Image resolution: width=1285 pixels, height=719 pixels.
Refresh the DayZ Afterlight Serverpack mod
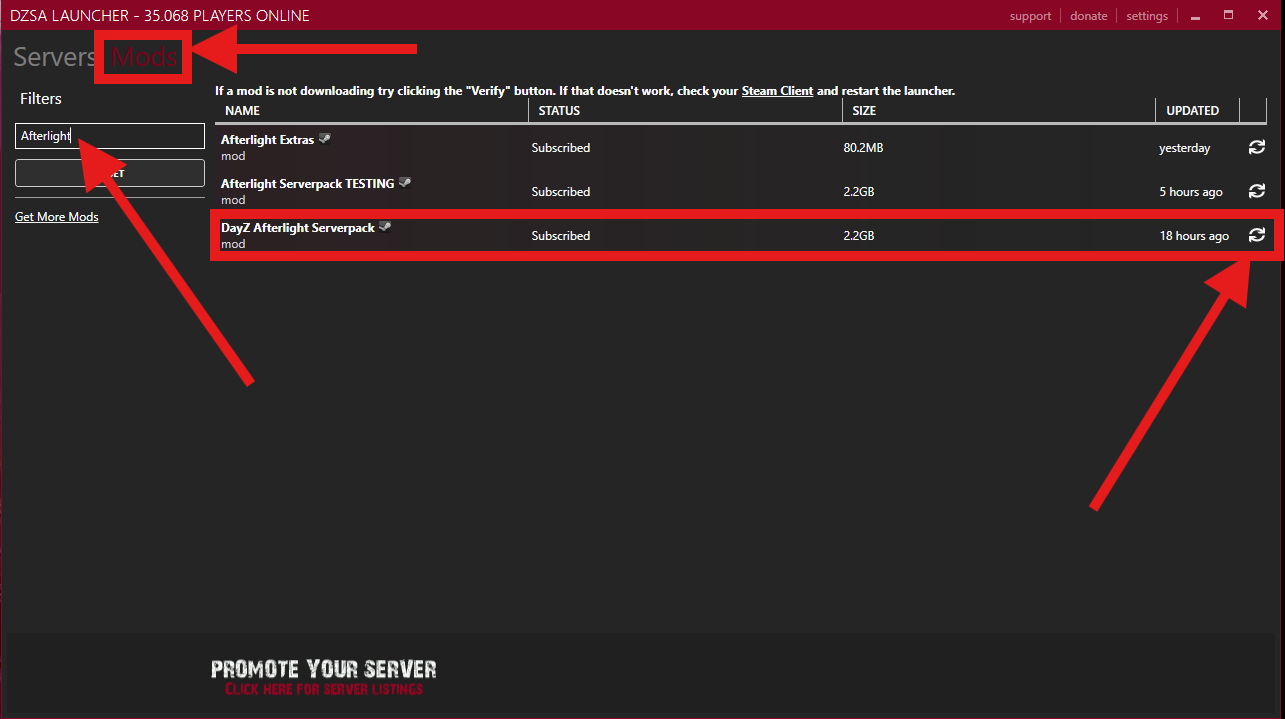[x=1257, y=235]
